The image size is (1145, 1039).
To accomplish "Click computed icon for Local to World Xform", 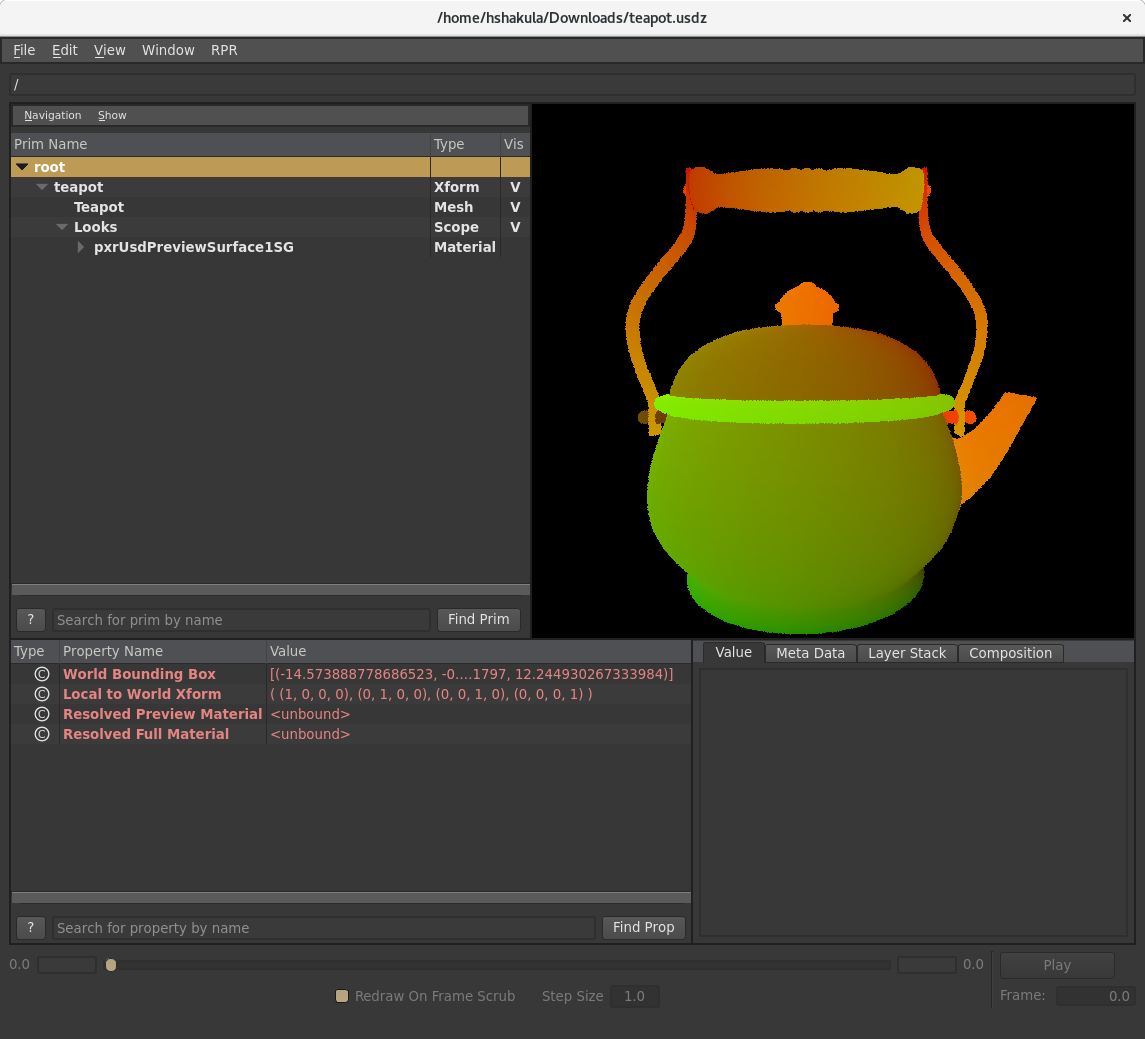I will (42, 694).
